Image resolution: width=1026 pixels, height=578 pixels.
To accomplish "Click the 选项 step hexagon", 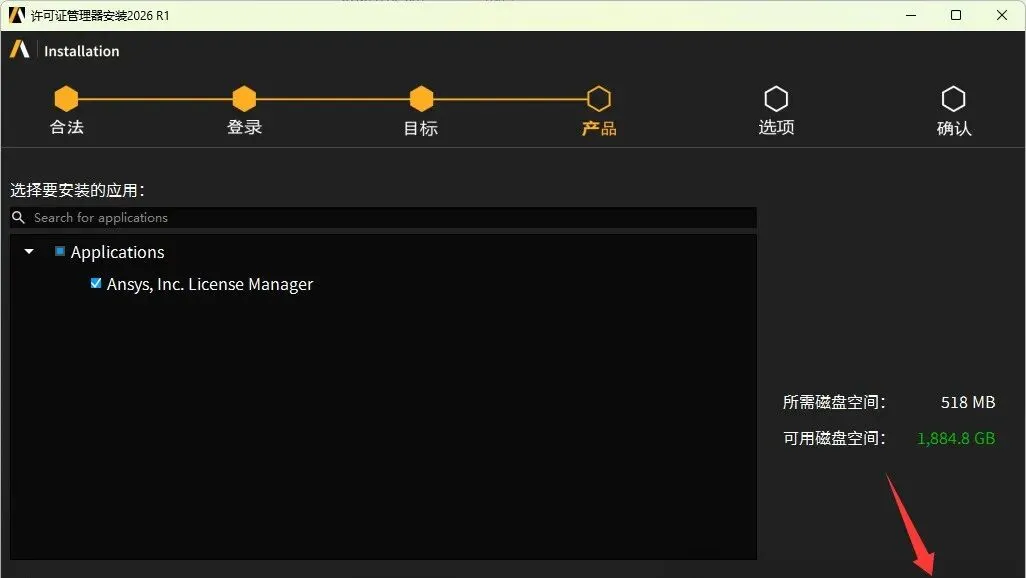I will 776,99.
